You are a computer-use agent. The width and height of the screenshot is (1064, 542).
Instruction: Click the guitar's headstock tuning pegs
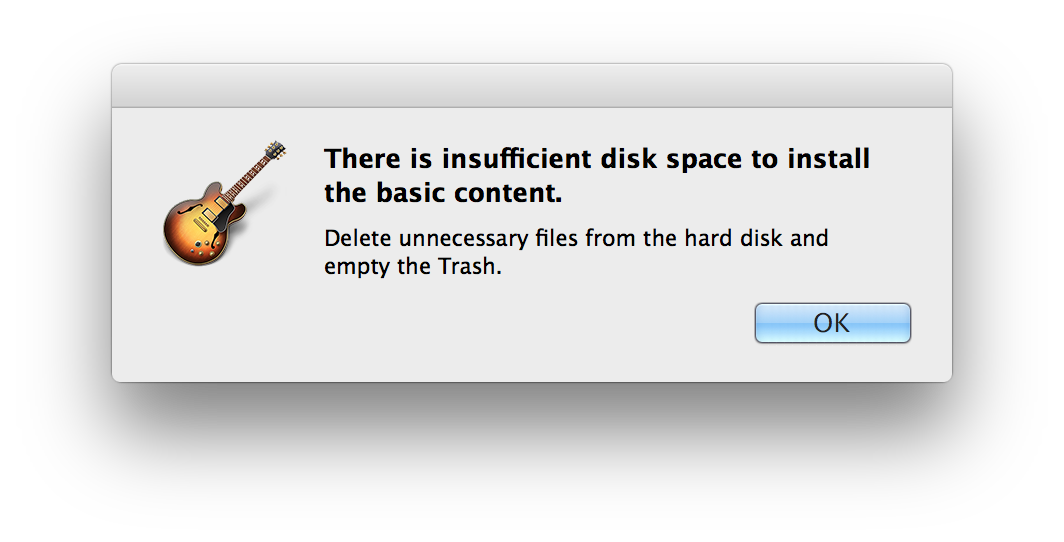pyautogui.click(x=274, y=151)
